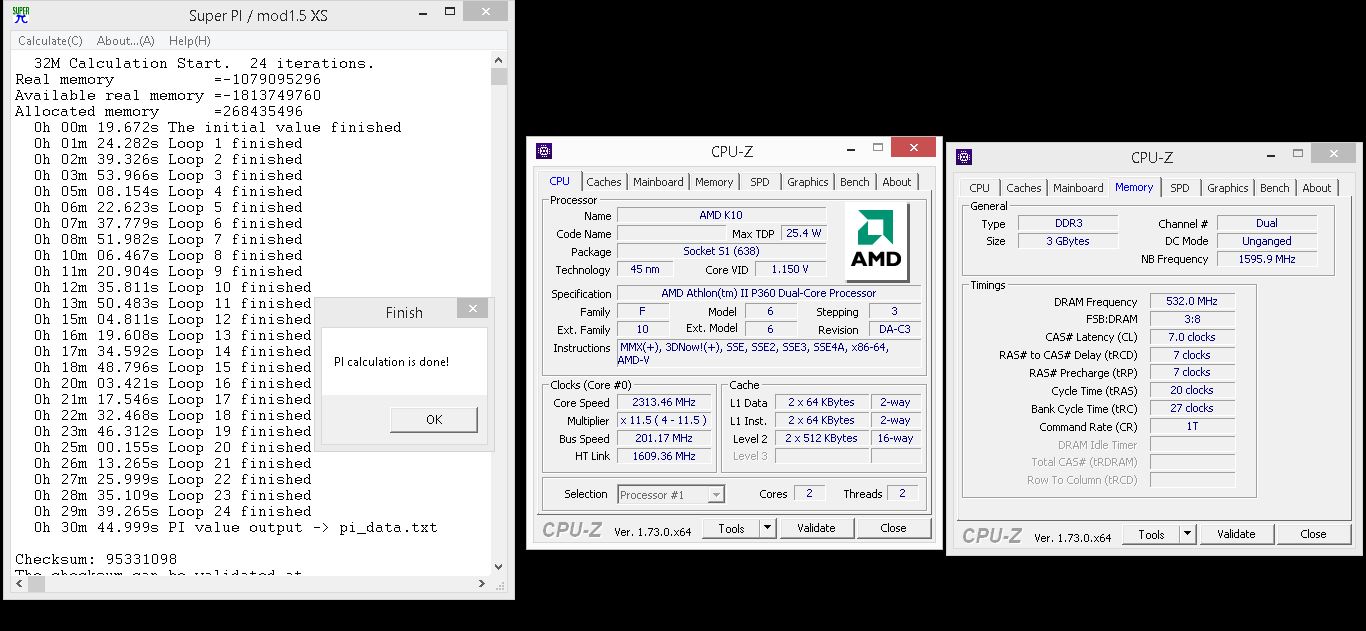The image size is (1366, 631).
Task: Expand Tools dropdown arrow in CPU-Z CPU window
Action: point(768,528)
